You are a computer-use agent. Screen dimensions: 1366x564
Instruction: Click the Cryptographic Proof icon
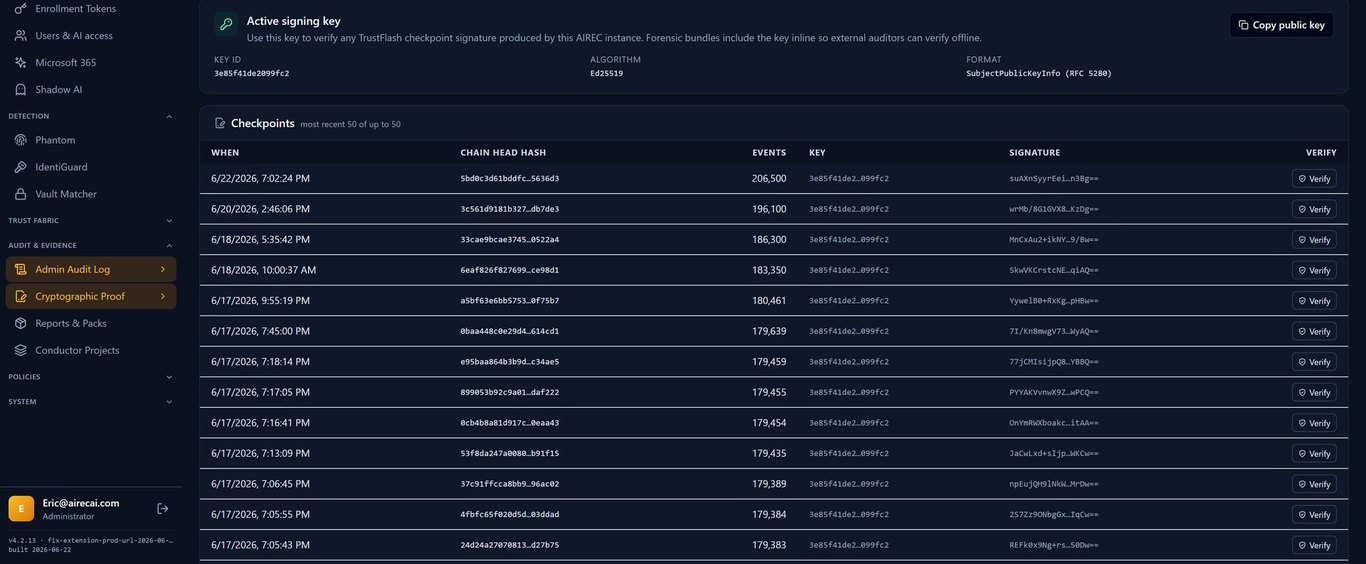coord(21,296)
